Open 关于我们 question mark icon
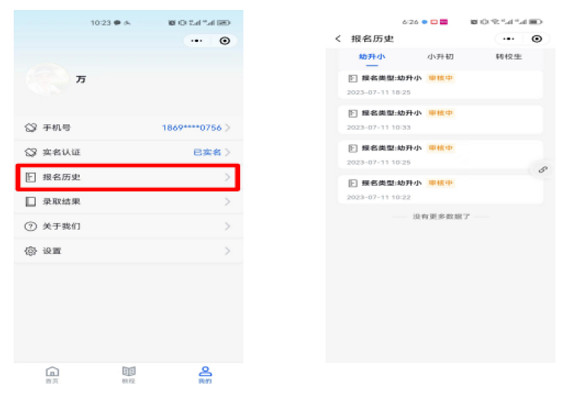The image size is (574, 412). point(30,226)
